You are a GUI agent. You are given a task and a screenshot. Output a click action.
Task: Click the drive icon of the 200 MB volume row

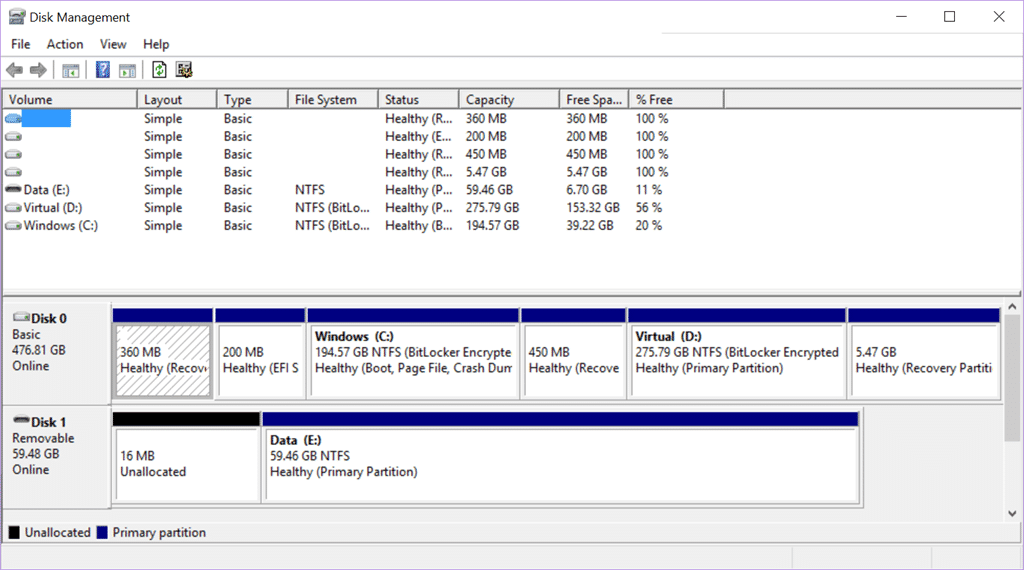[x=13, y=136]
